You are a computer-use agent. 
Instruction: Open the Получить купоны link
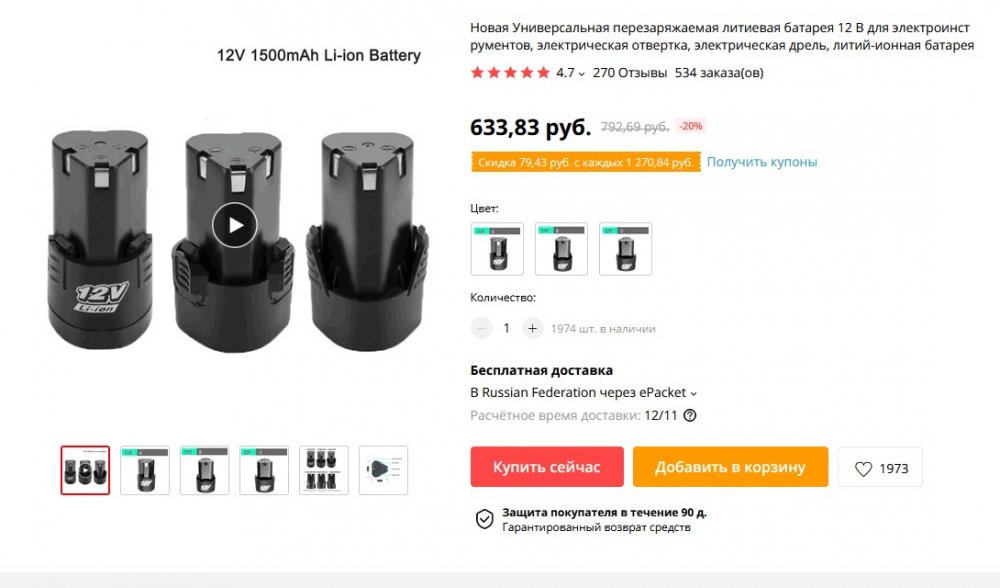point(761,162)
